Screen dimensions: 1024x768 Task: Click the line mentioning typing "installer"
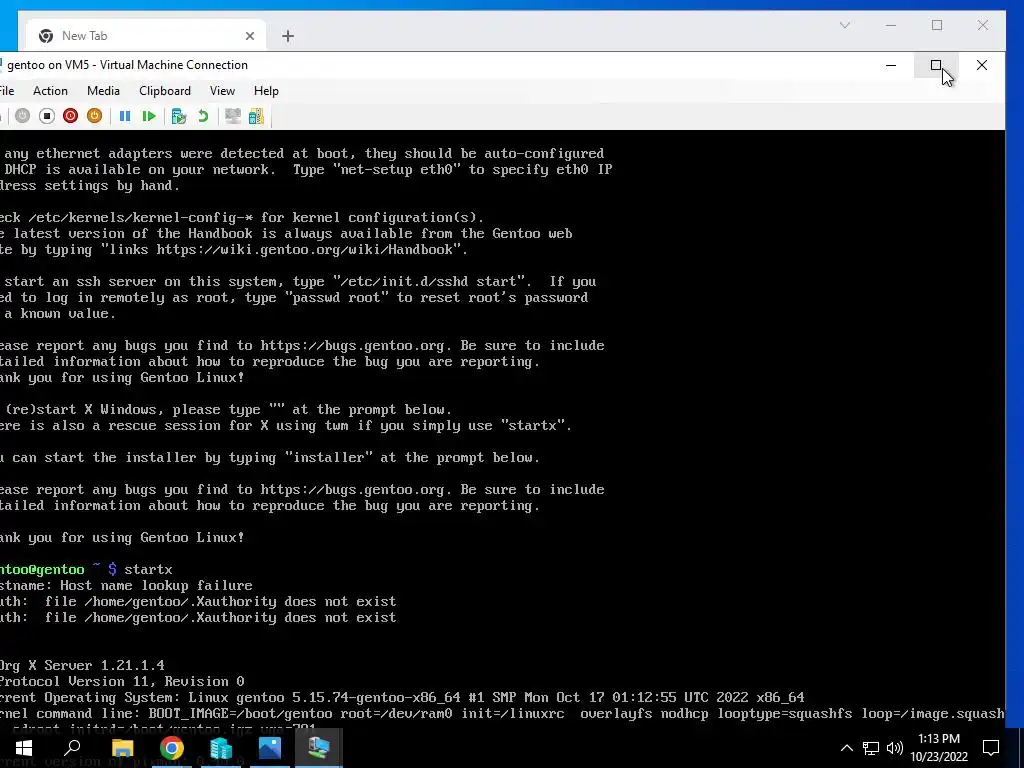point(270,457)
